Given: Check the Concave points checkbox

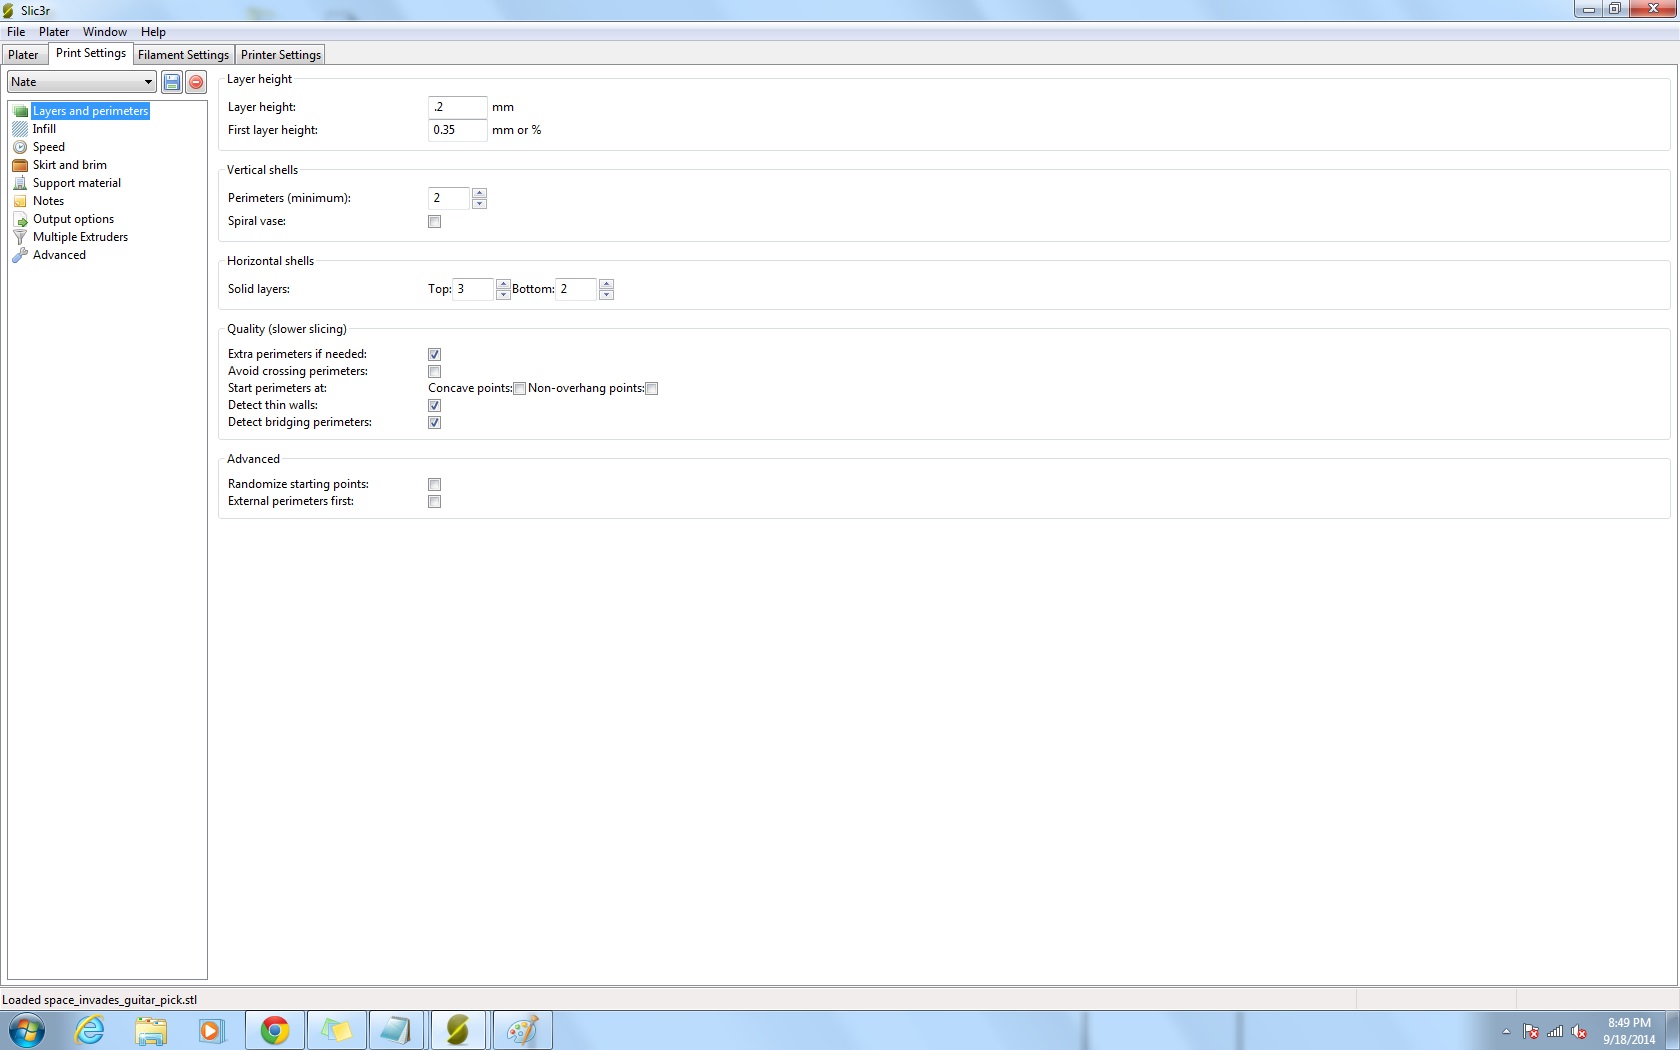Looking at the screenshot, I should pyautogui.click(x=519, y=389).
